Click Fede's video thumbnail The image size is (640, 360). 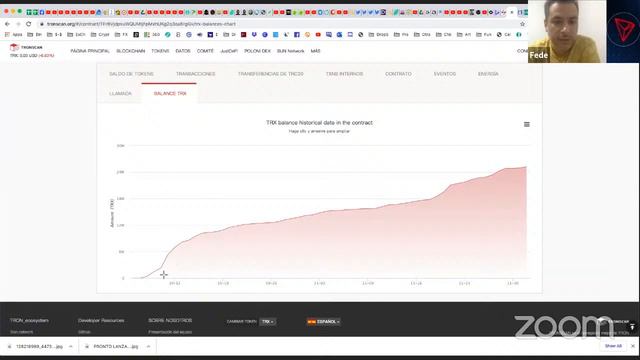[x=567, y=31]
